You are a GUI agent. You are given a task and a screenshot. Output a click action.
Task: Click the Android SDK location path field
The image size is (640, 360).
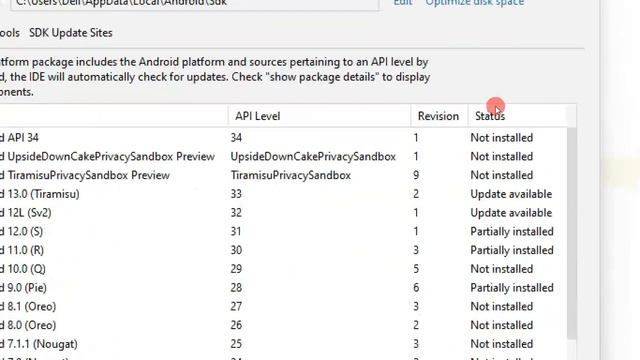click(195, 4)
